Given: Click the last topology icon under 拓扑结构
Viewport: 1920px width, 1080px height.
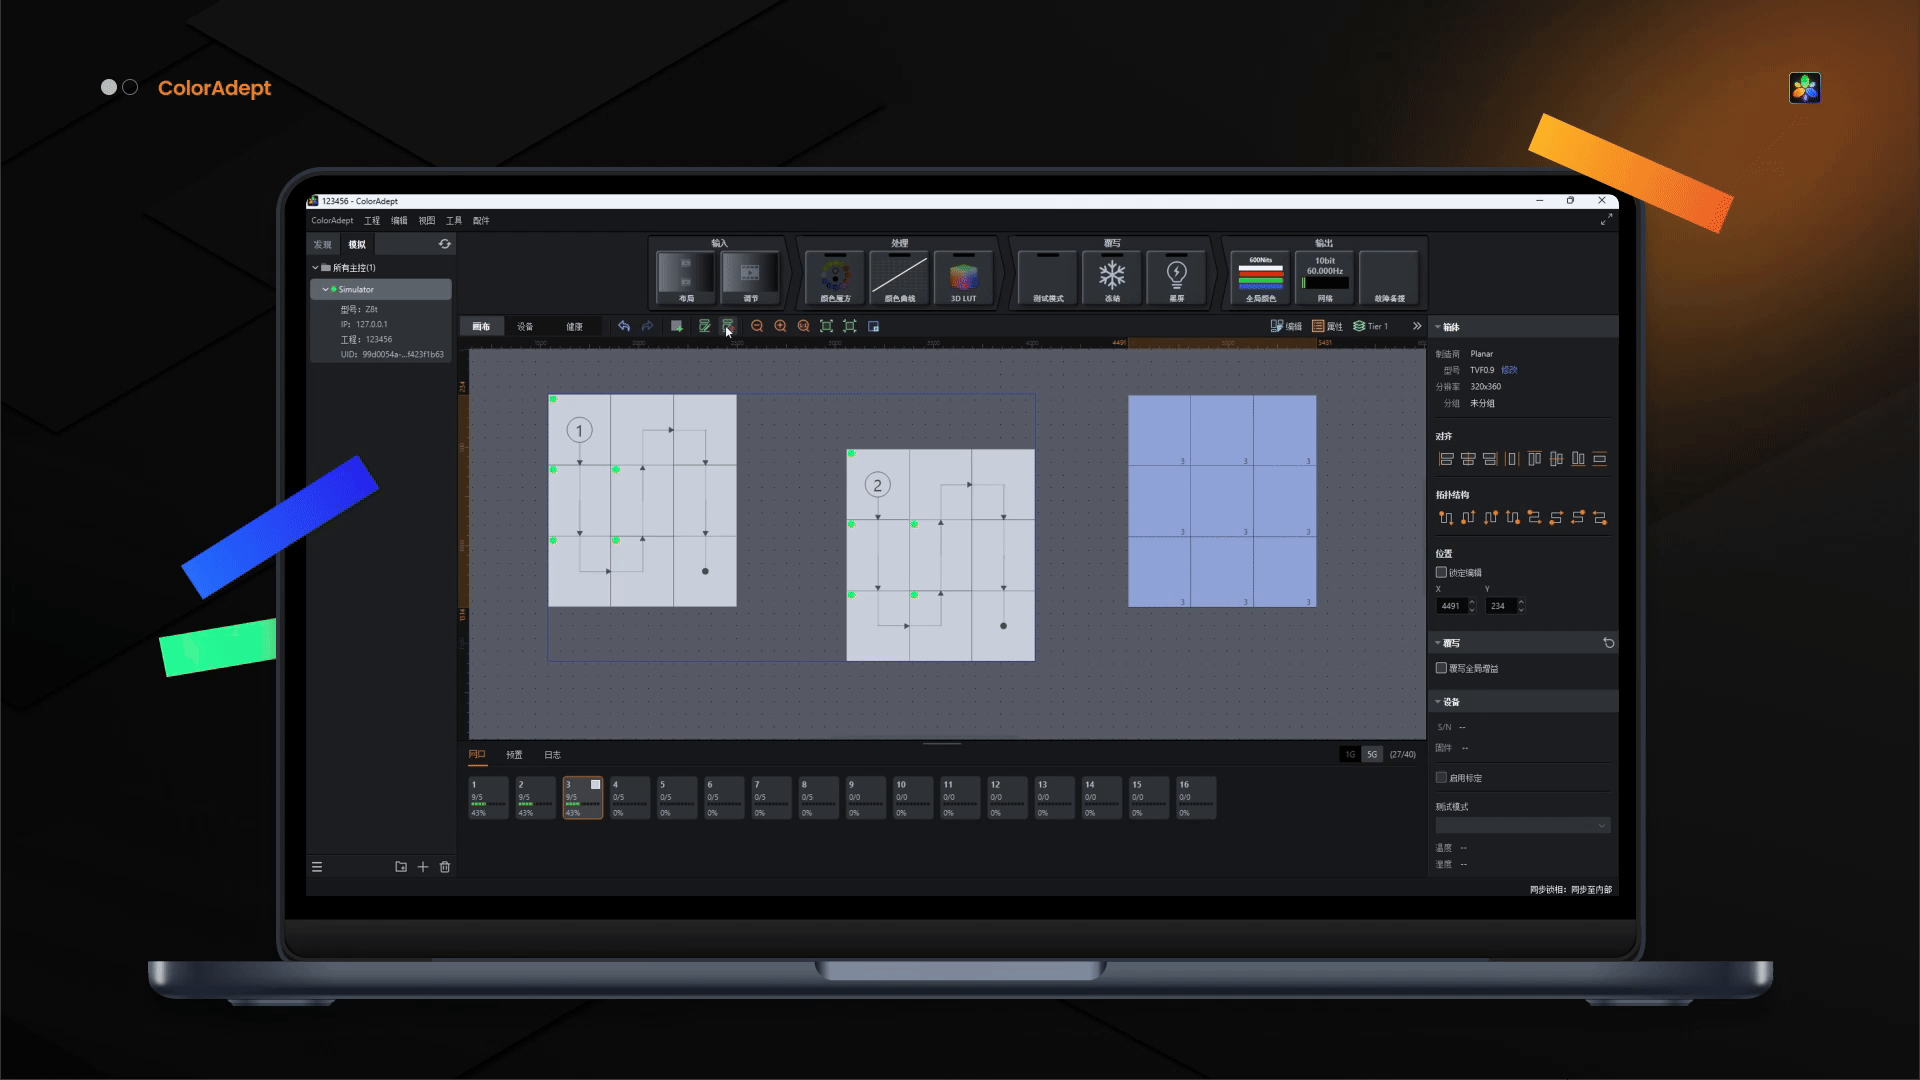Looking at the screenshot, I should (x=1600, y=518).
